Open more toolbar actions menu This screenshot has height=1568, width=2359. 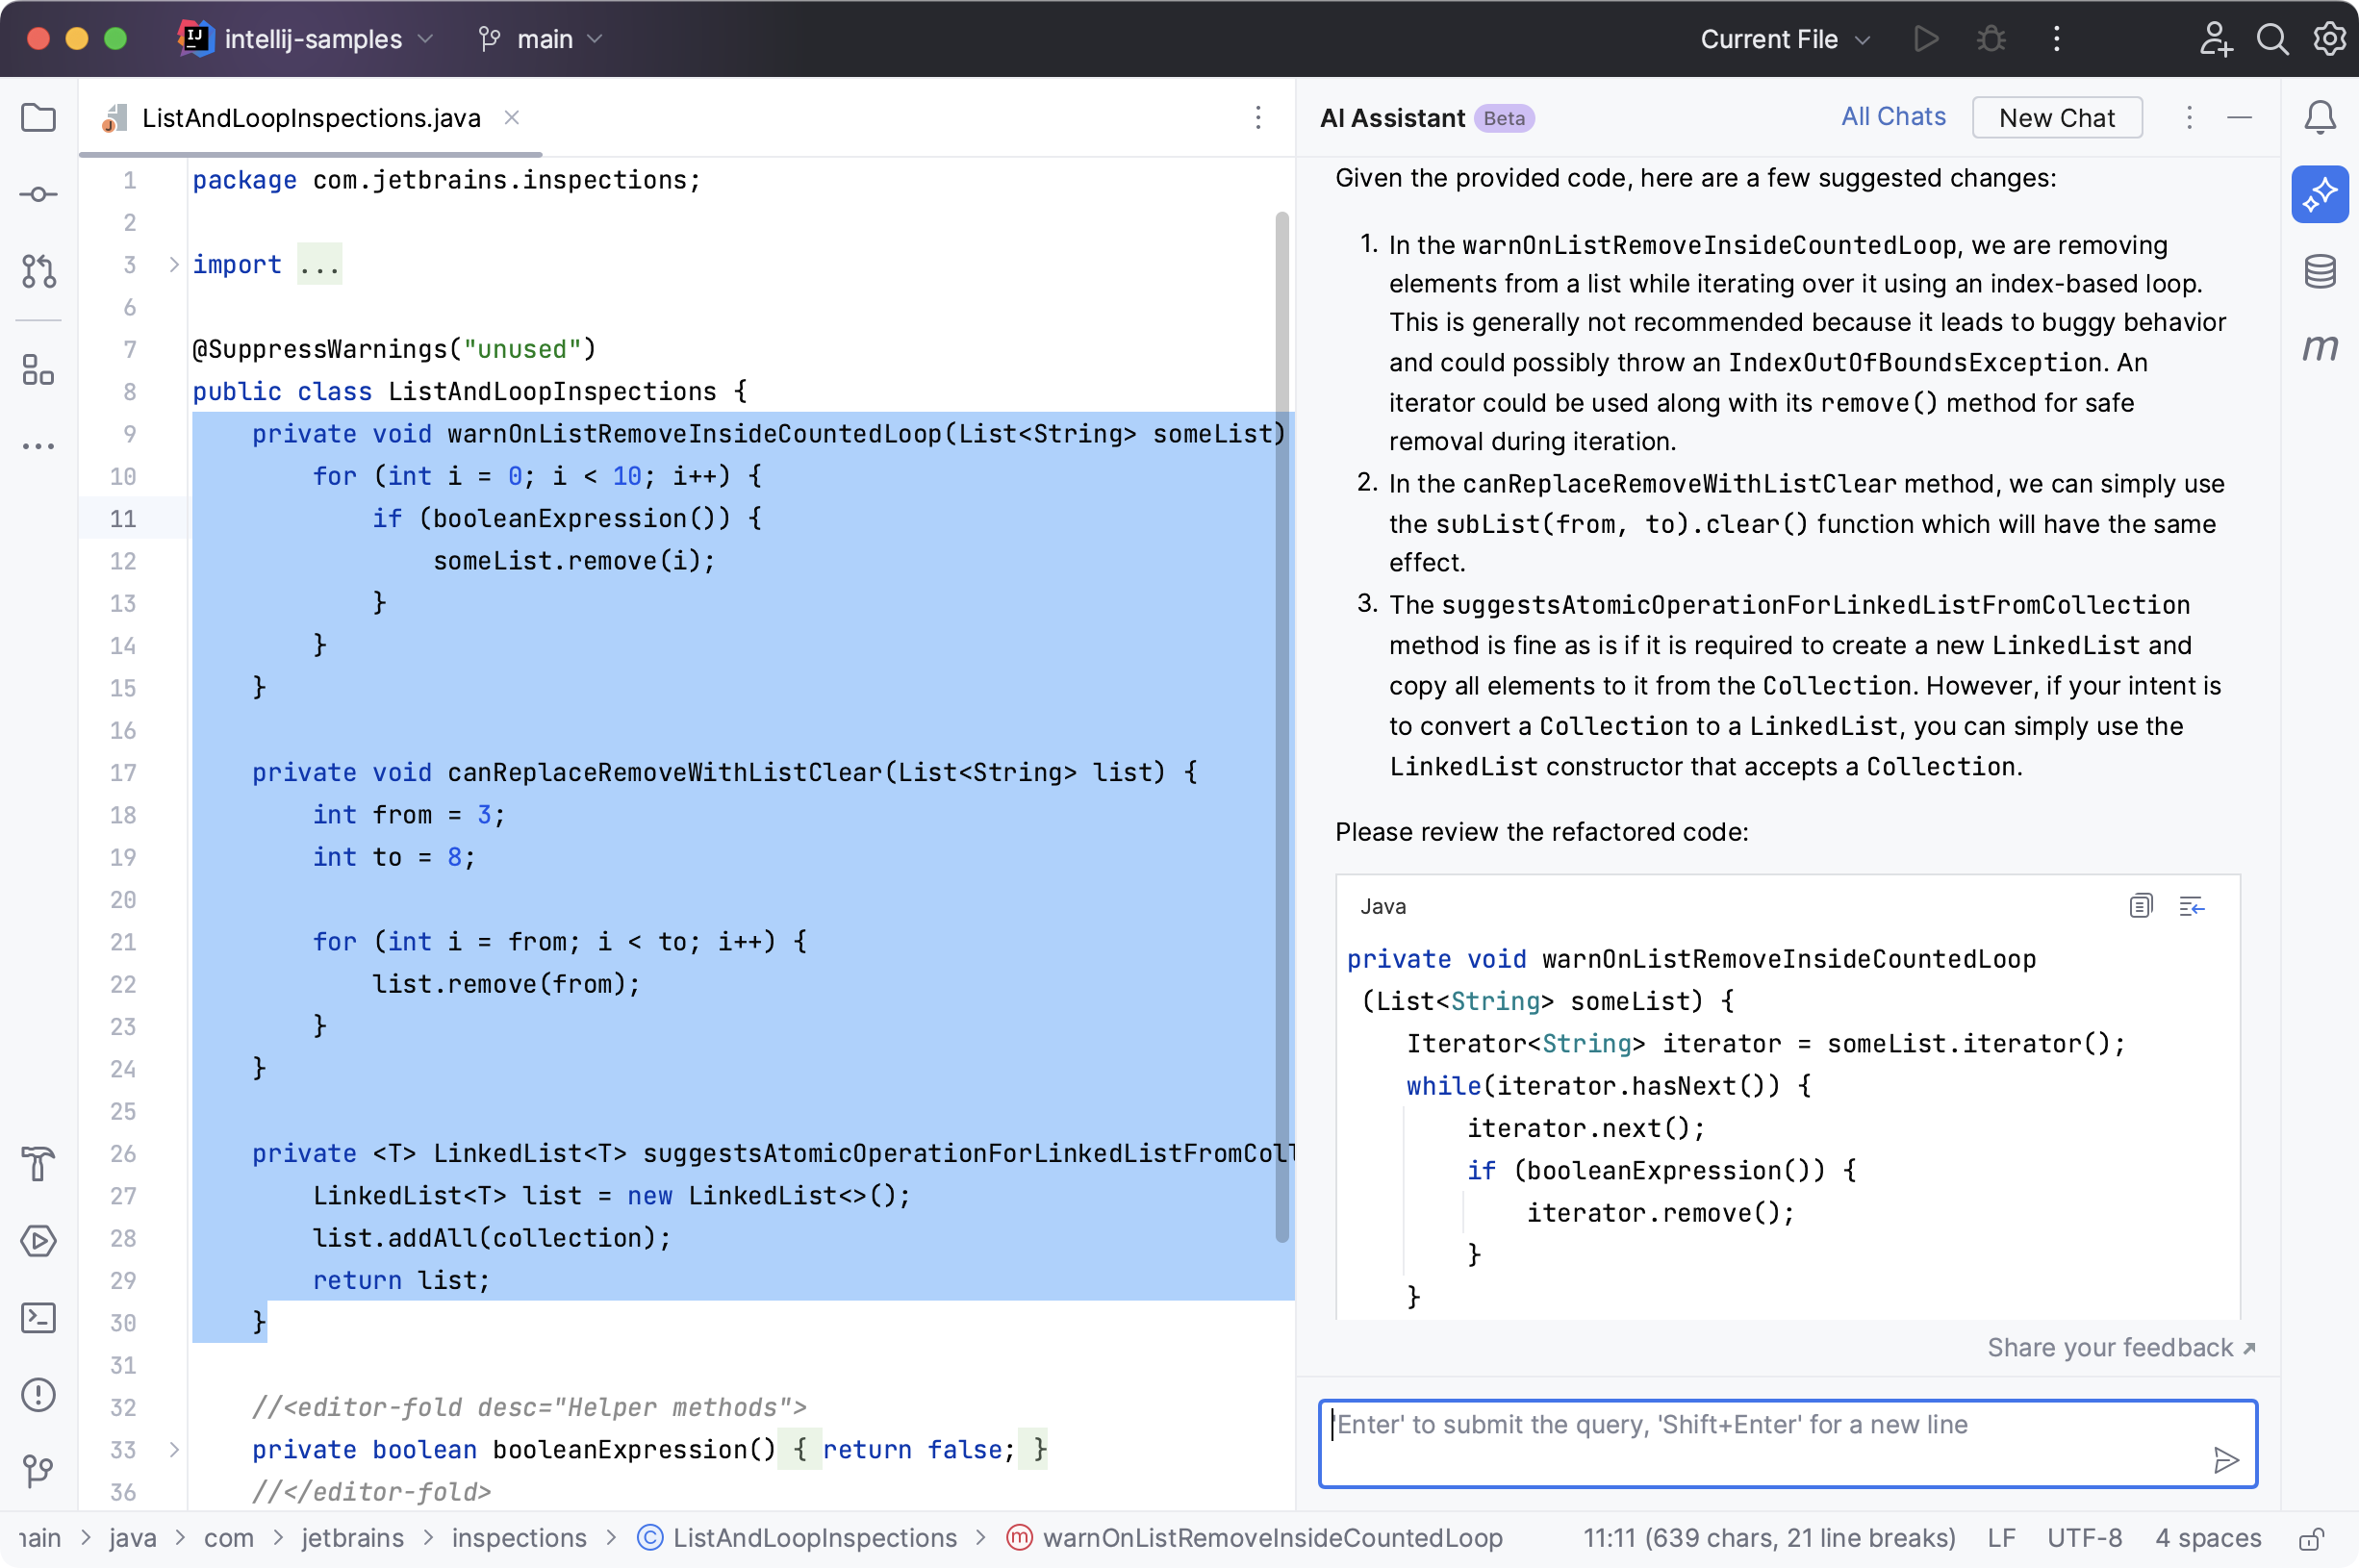click(2056, 39)
